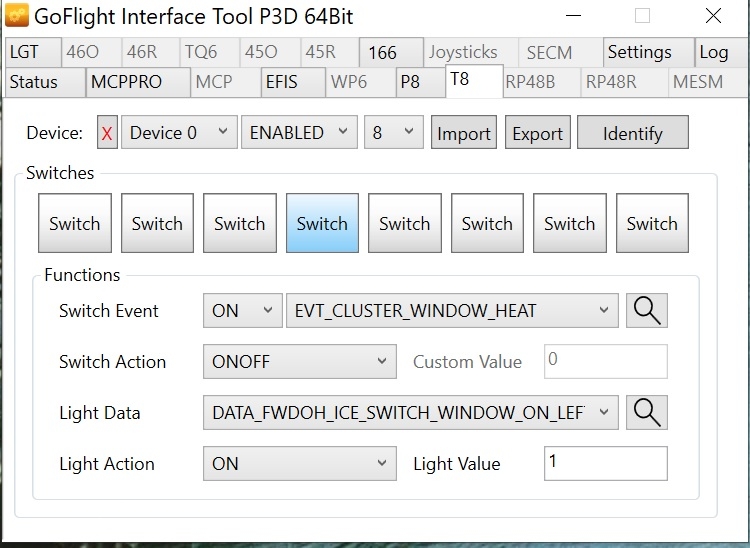Click the magnifier icon beside Light Data
Viewport: 750px width, 548px height.
[647, 413]
